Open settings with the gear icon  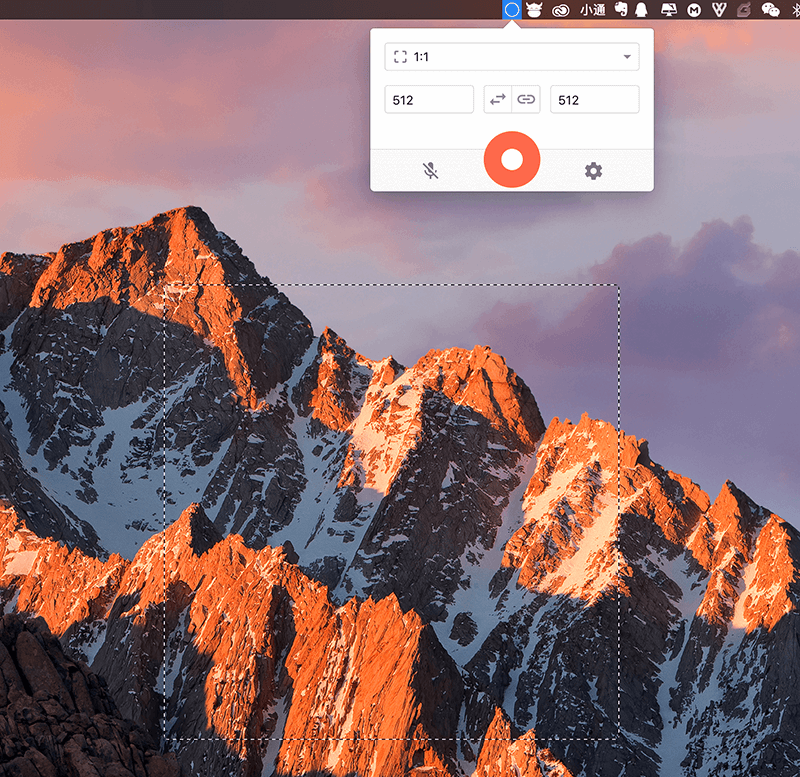(x=593, y=171)
